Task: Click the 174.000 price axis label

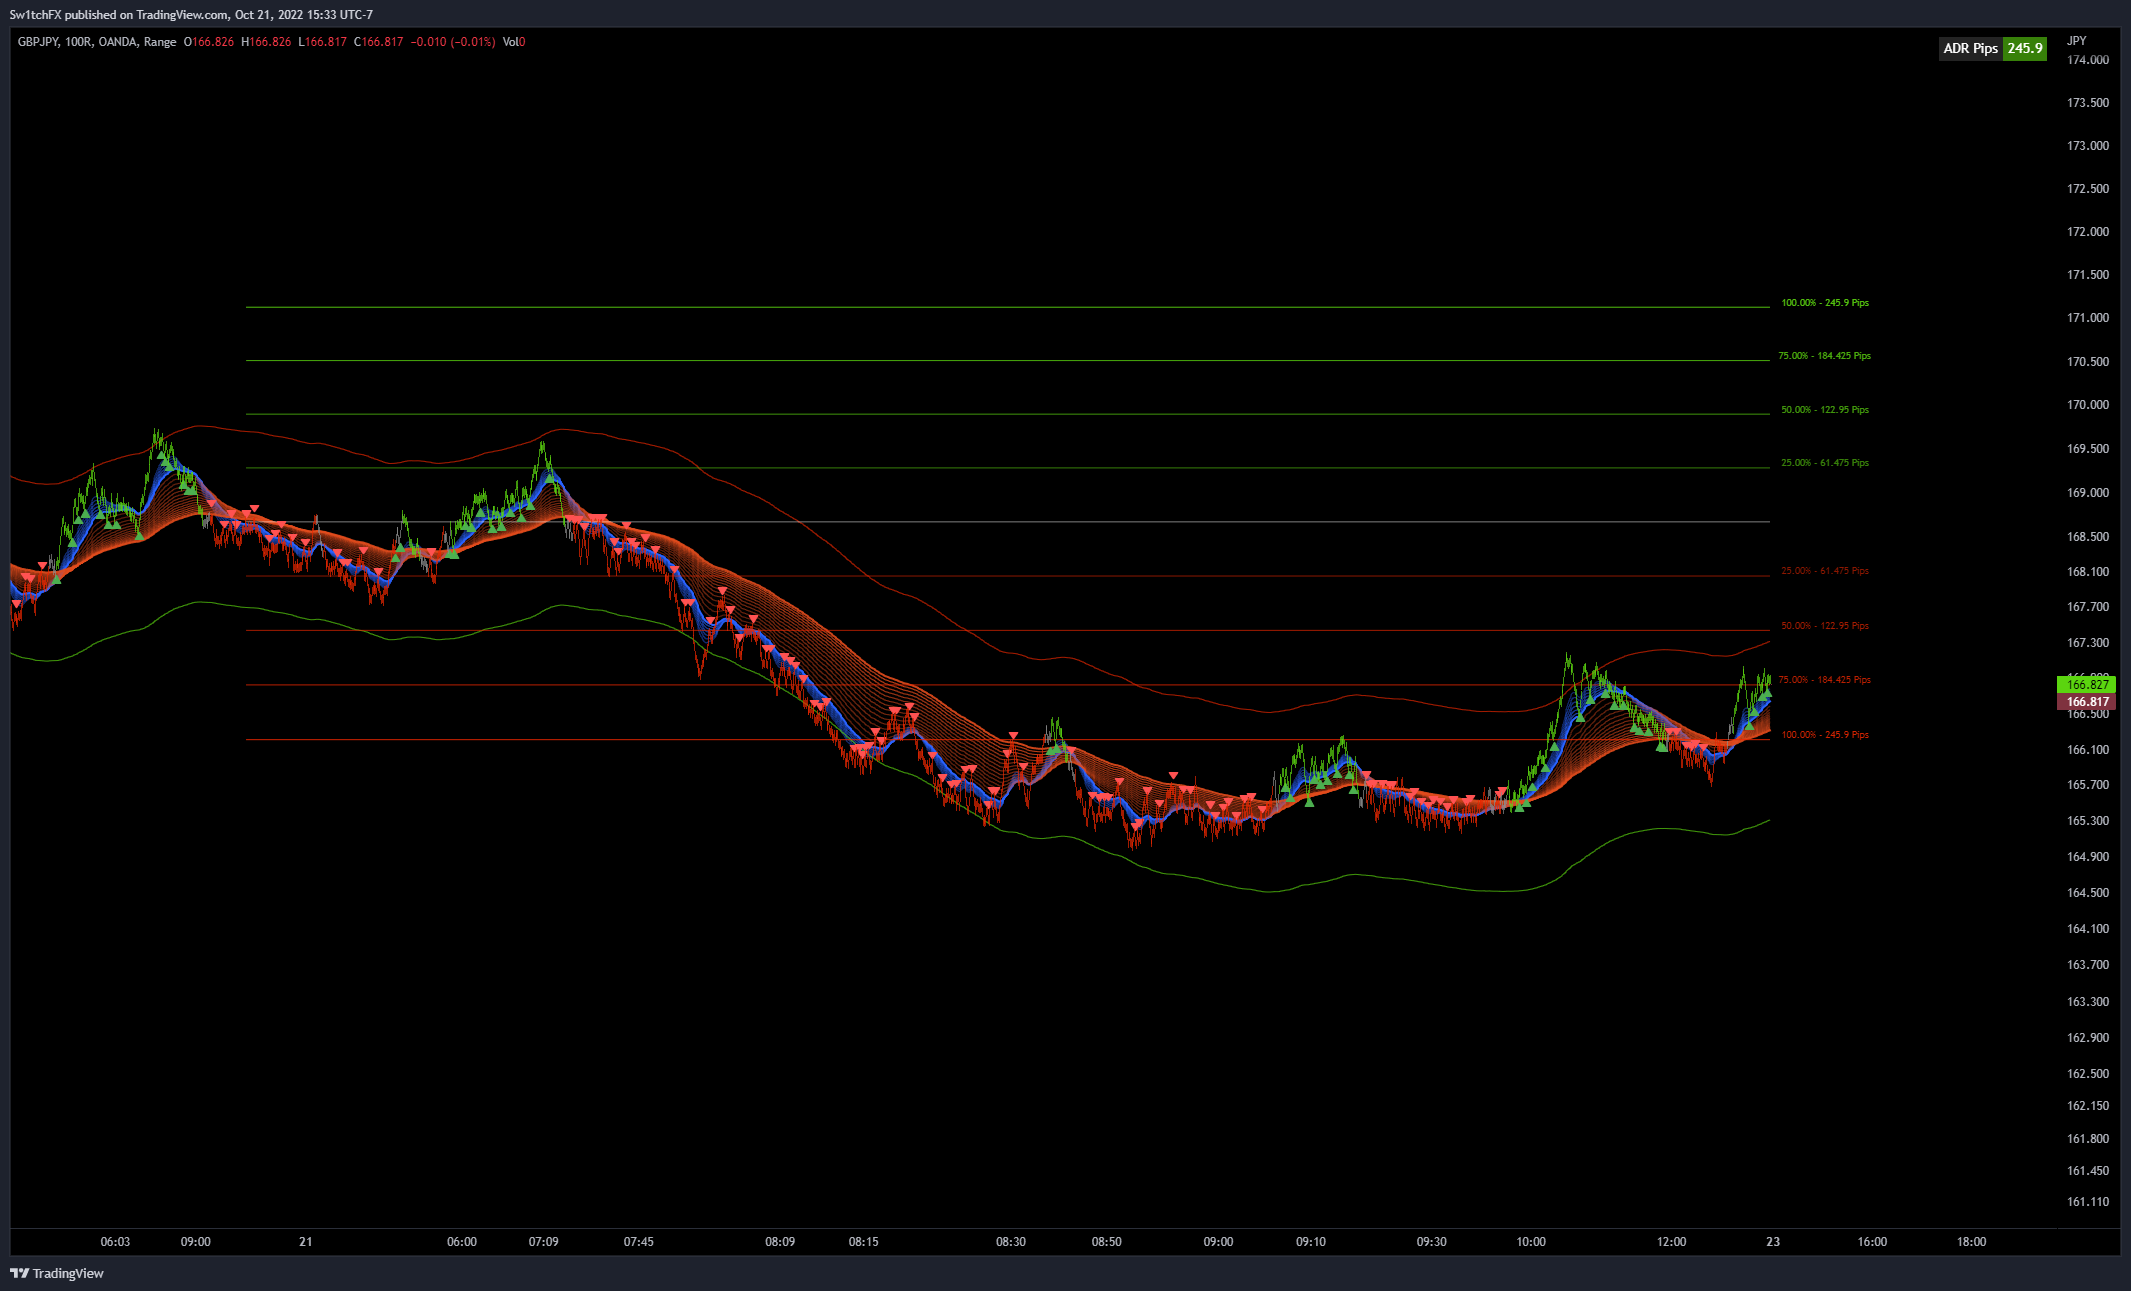Action: pos(2088,60)
